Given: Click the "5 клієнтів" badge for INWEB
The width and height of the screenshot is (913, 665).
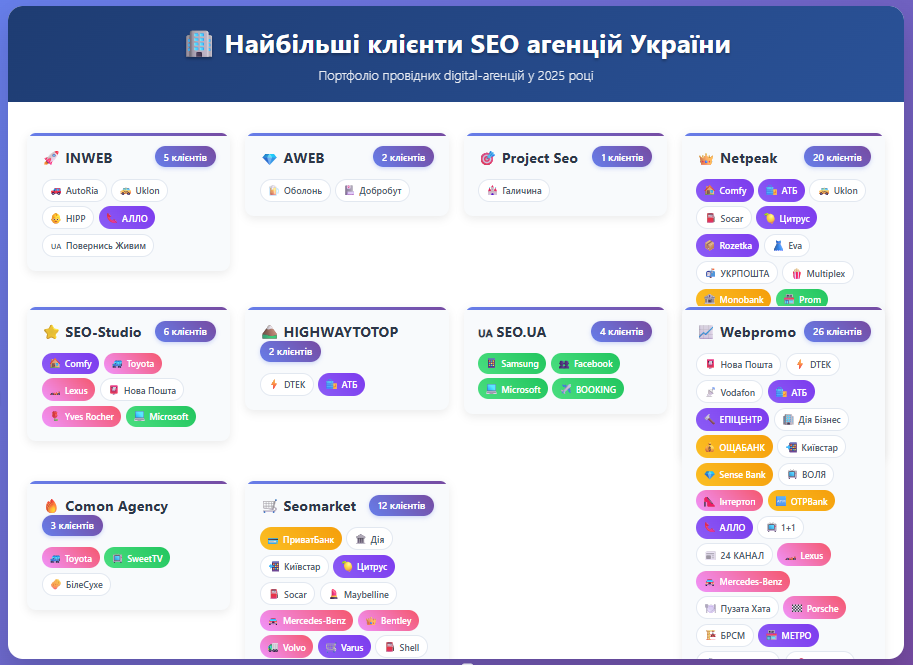Looking at the screenshot, I should [184, 157].
